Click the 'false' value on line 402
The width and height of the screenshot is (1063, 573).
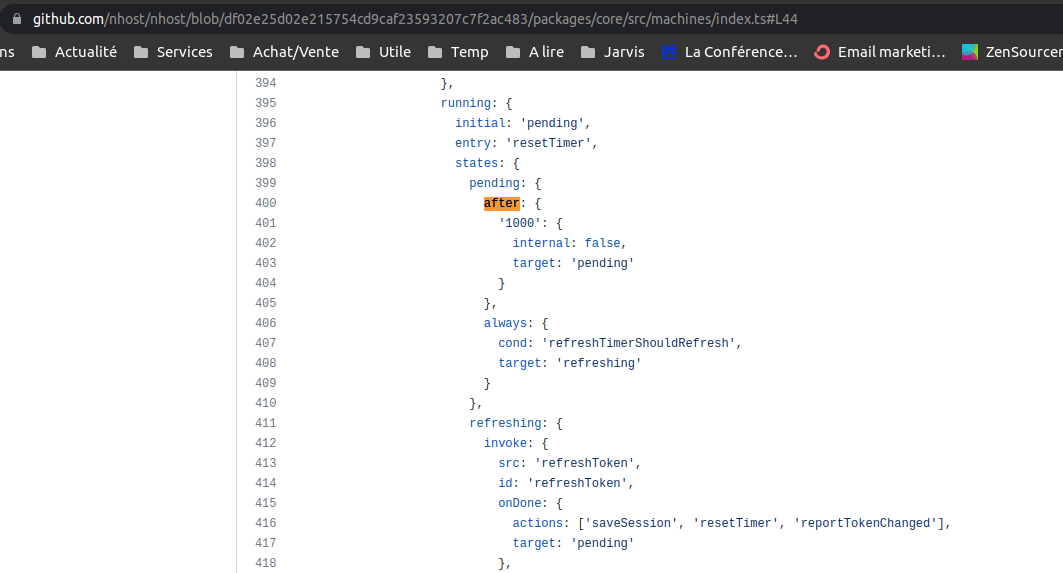602,243
